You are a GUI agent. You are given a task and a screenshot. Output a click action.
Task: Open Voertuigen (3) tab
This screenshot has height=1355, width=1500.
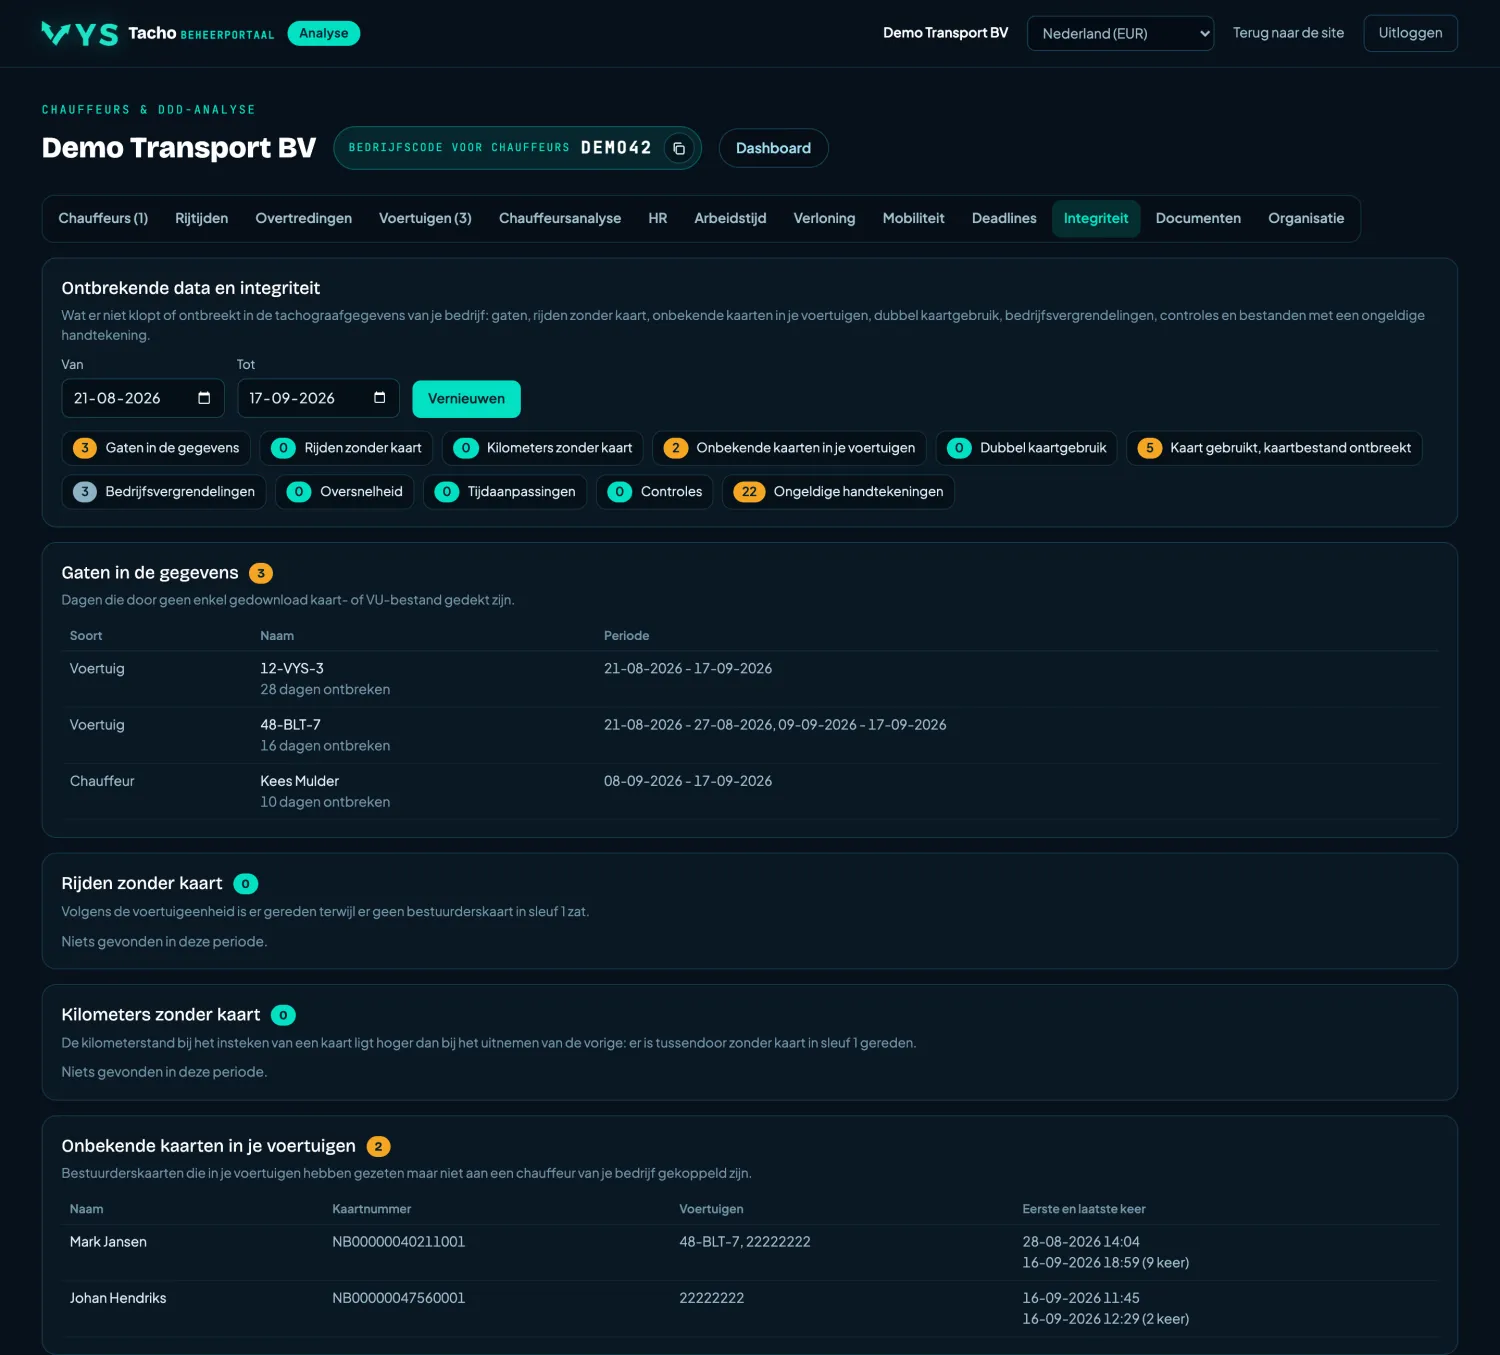pyautogui.click(x=425, y=218)
